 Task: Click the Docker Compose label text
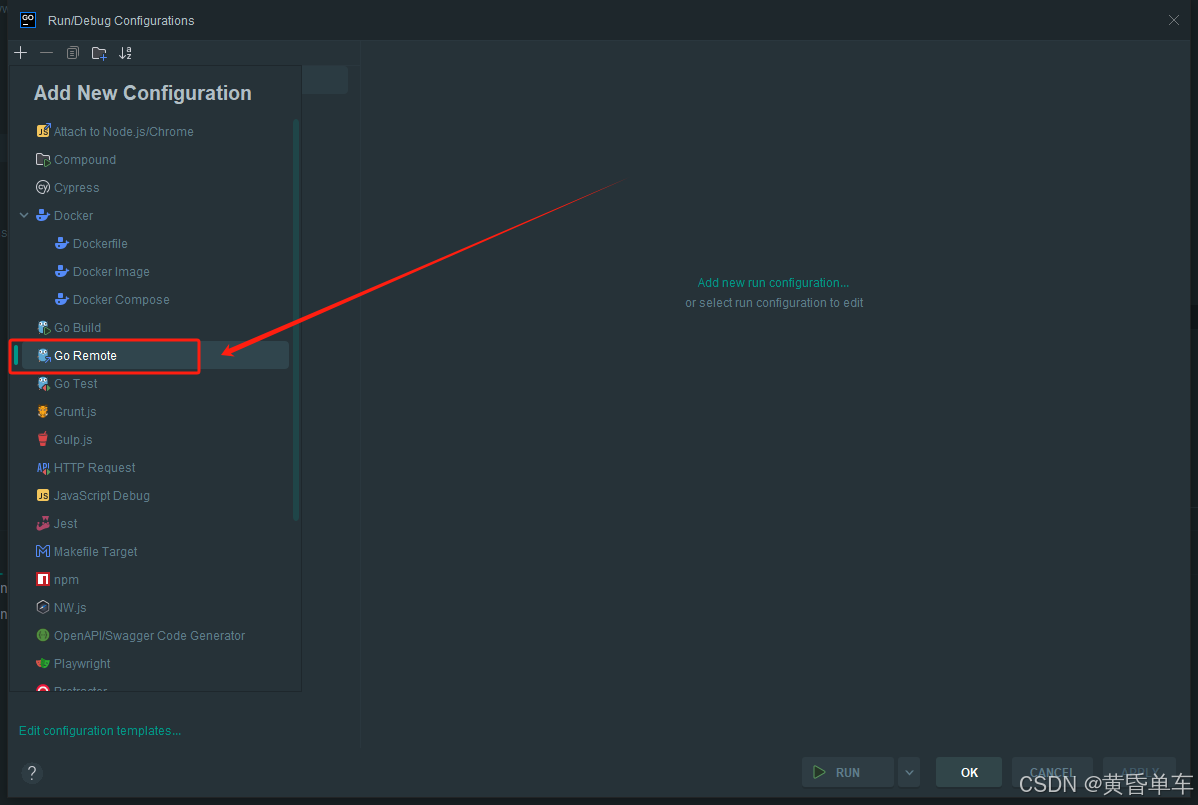click(121, 299)
